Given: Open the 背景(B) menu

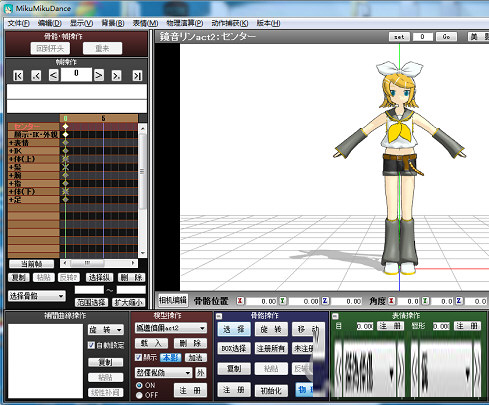Looking at the screenshot, I should click(113, 23).
